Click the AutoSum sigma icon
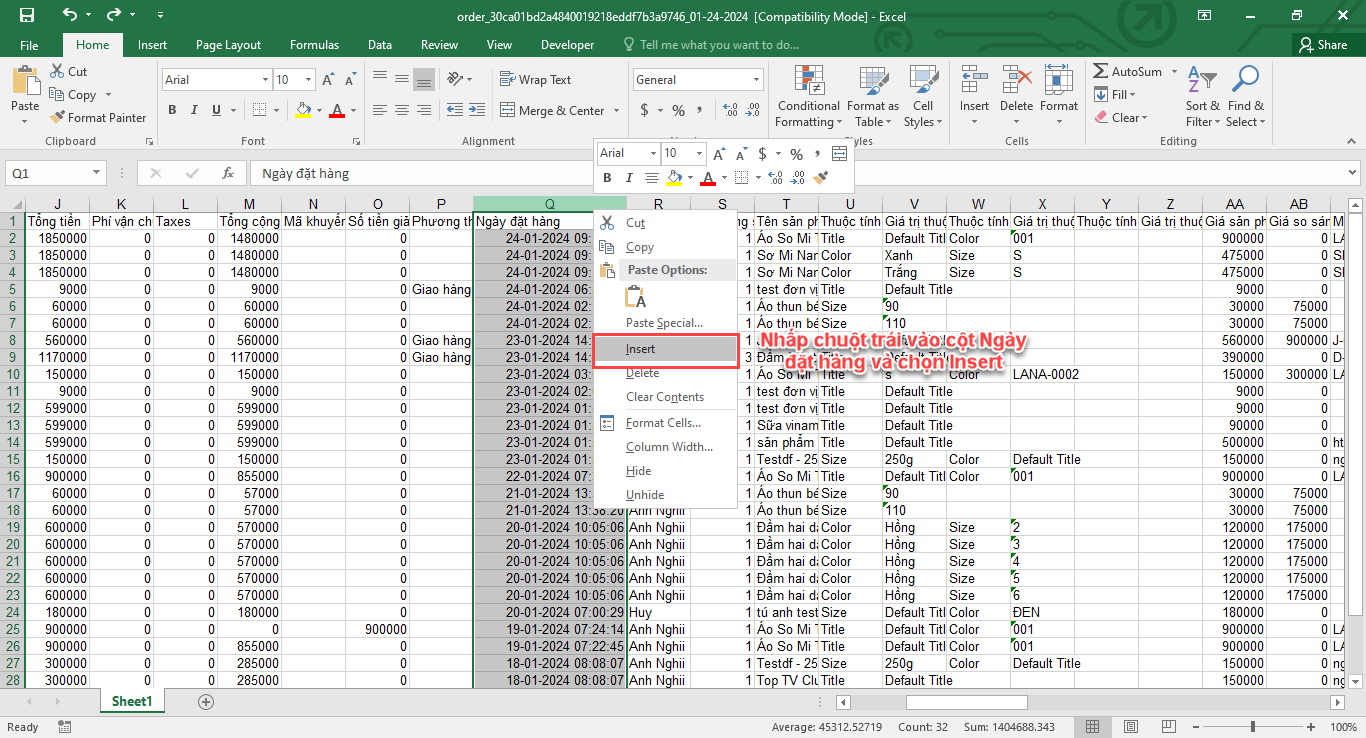 click(1100, 72)
